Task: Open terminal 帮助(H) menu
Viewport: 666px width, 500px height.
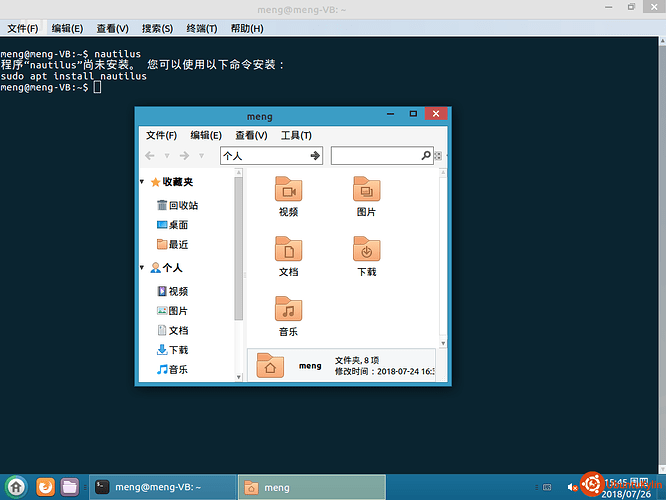Action: coord(247,28)
